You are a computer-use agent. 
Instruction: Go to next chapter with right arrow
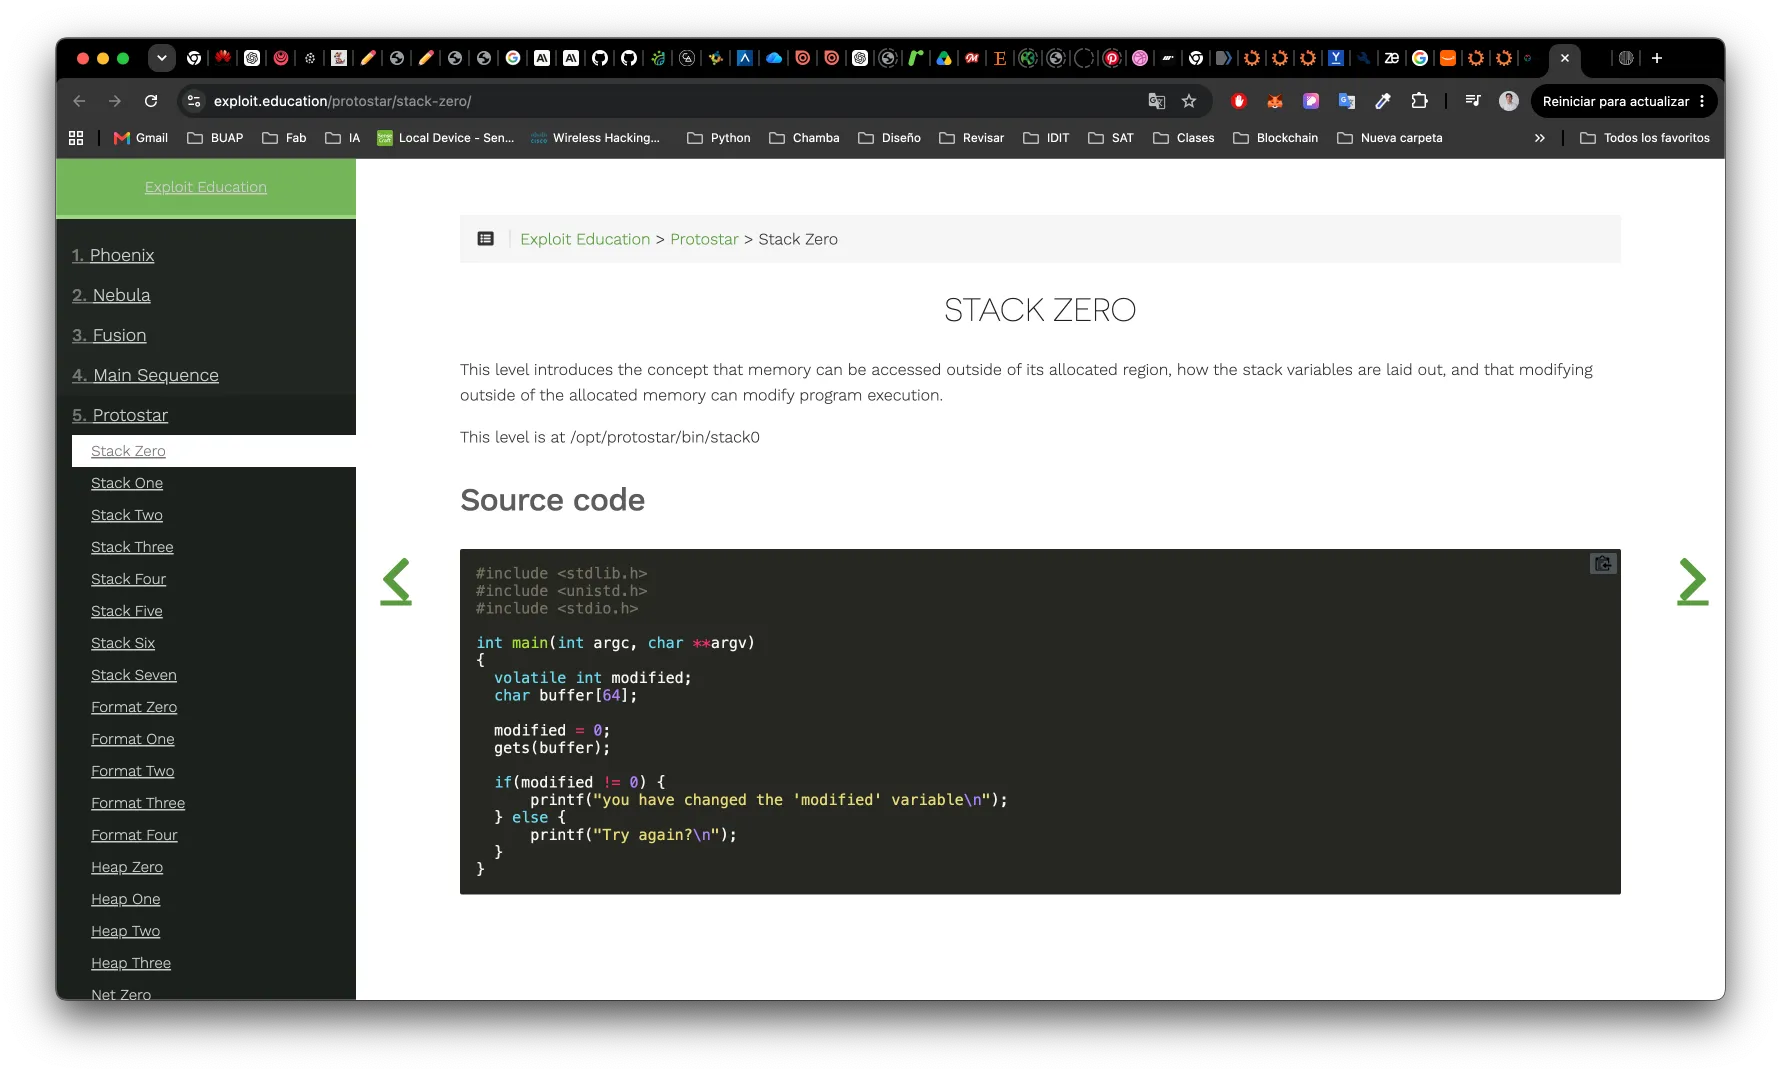(x=1692, y=581)
